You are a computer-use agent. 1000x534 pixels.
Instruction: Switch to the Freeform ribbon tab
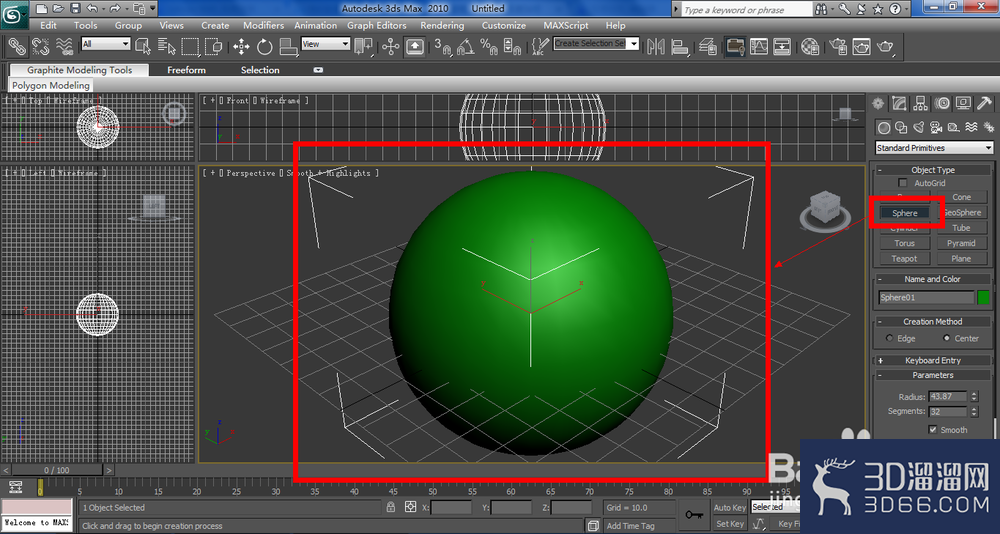186,70
